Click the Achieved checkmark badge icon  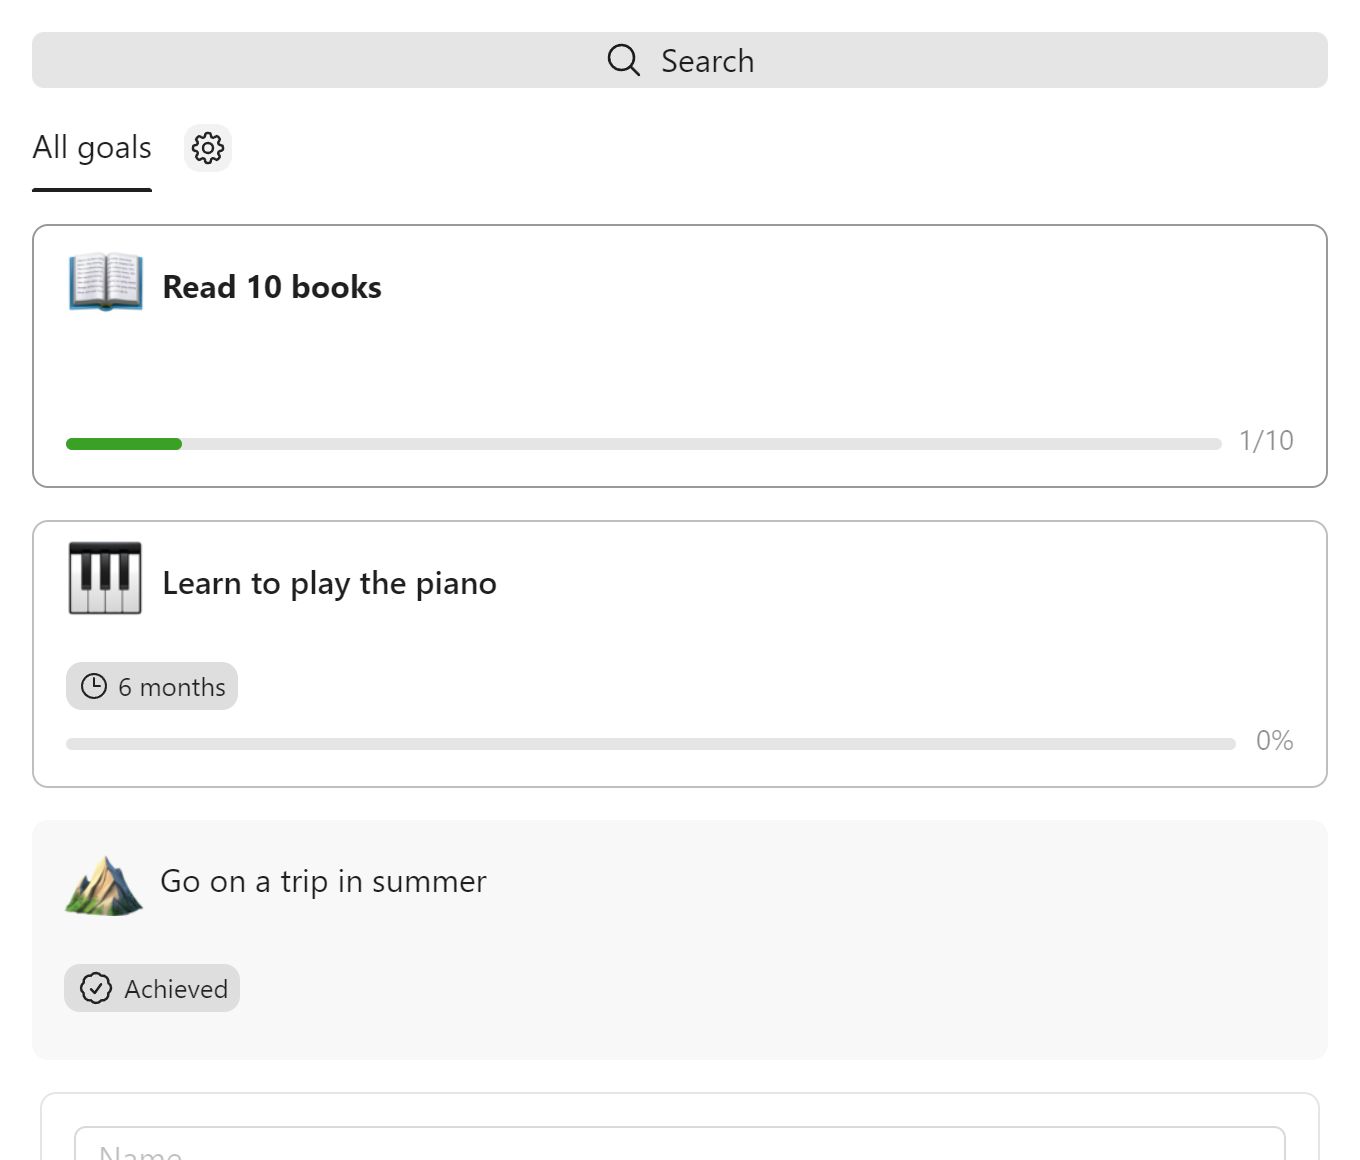(96, 988)
